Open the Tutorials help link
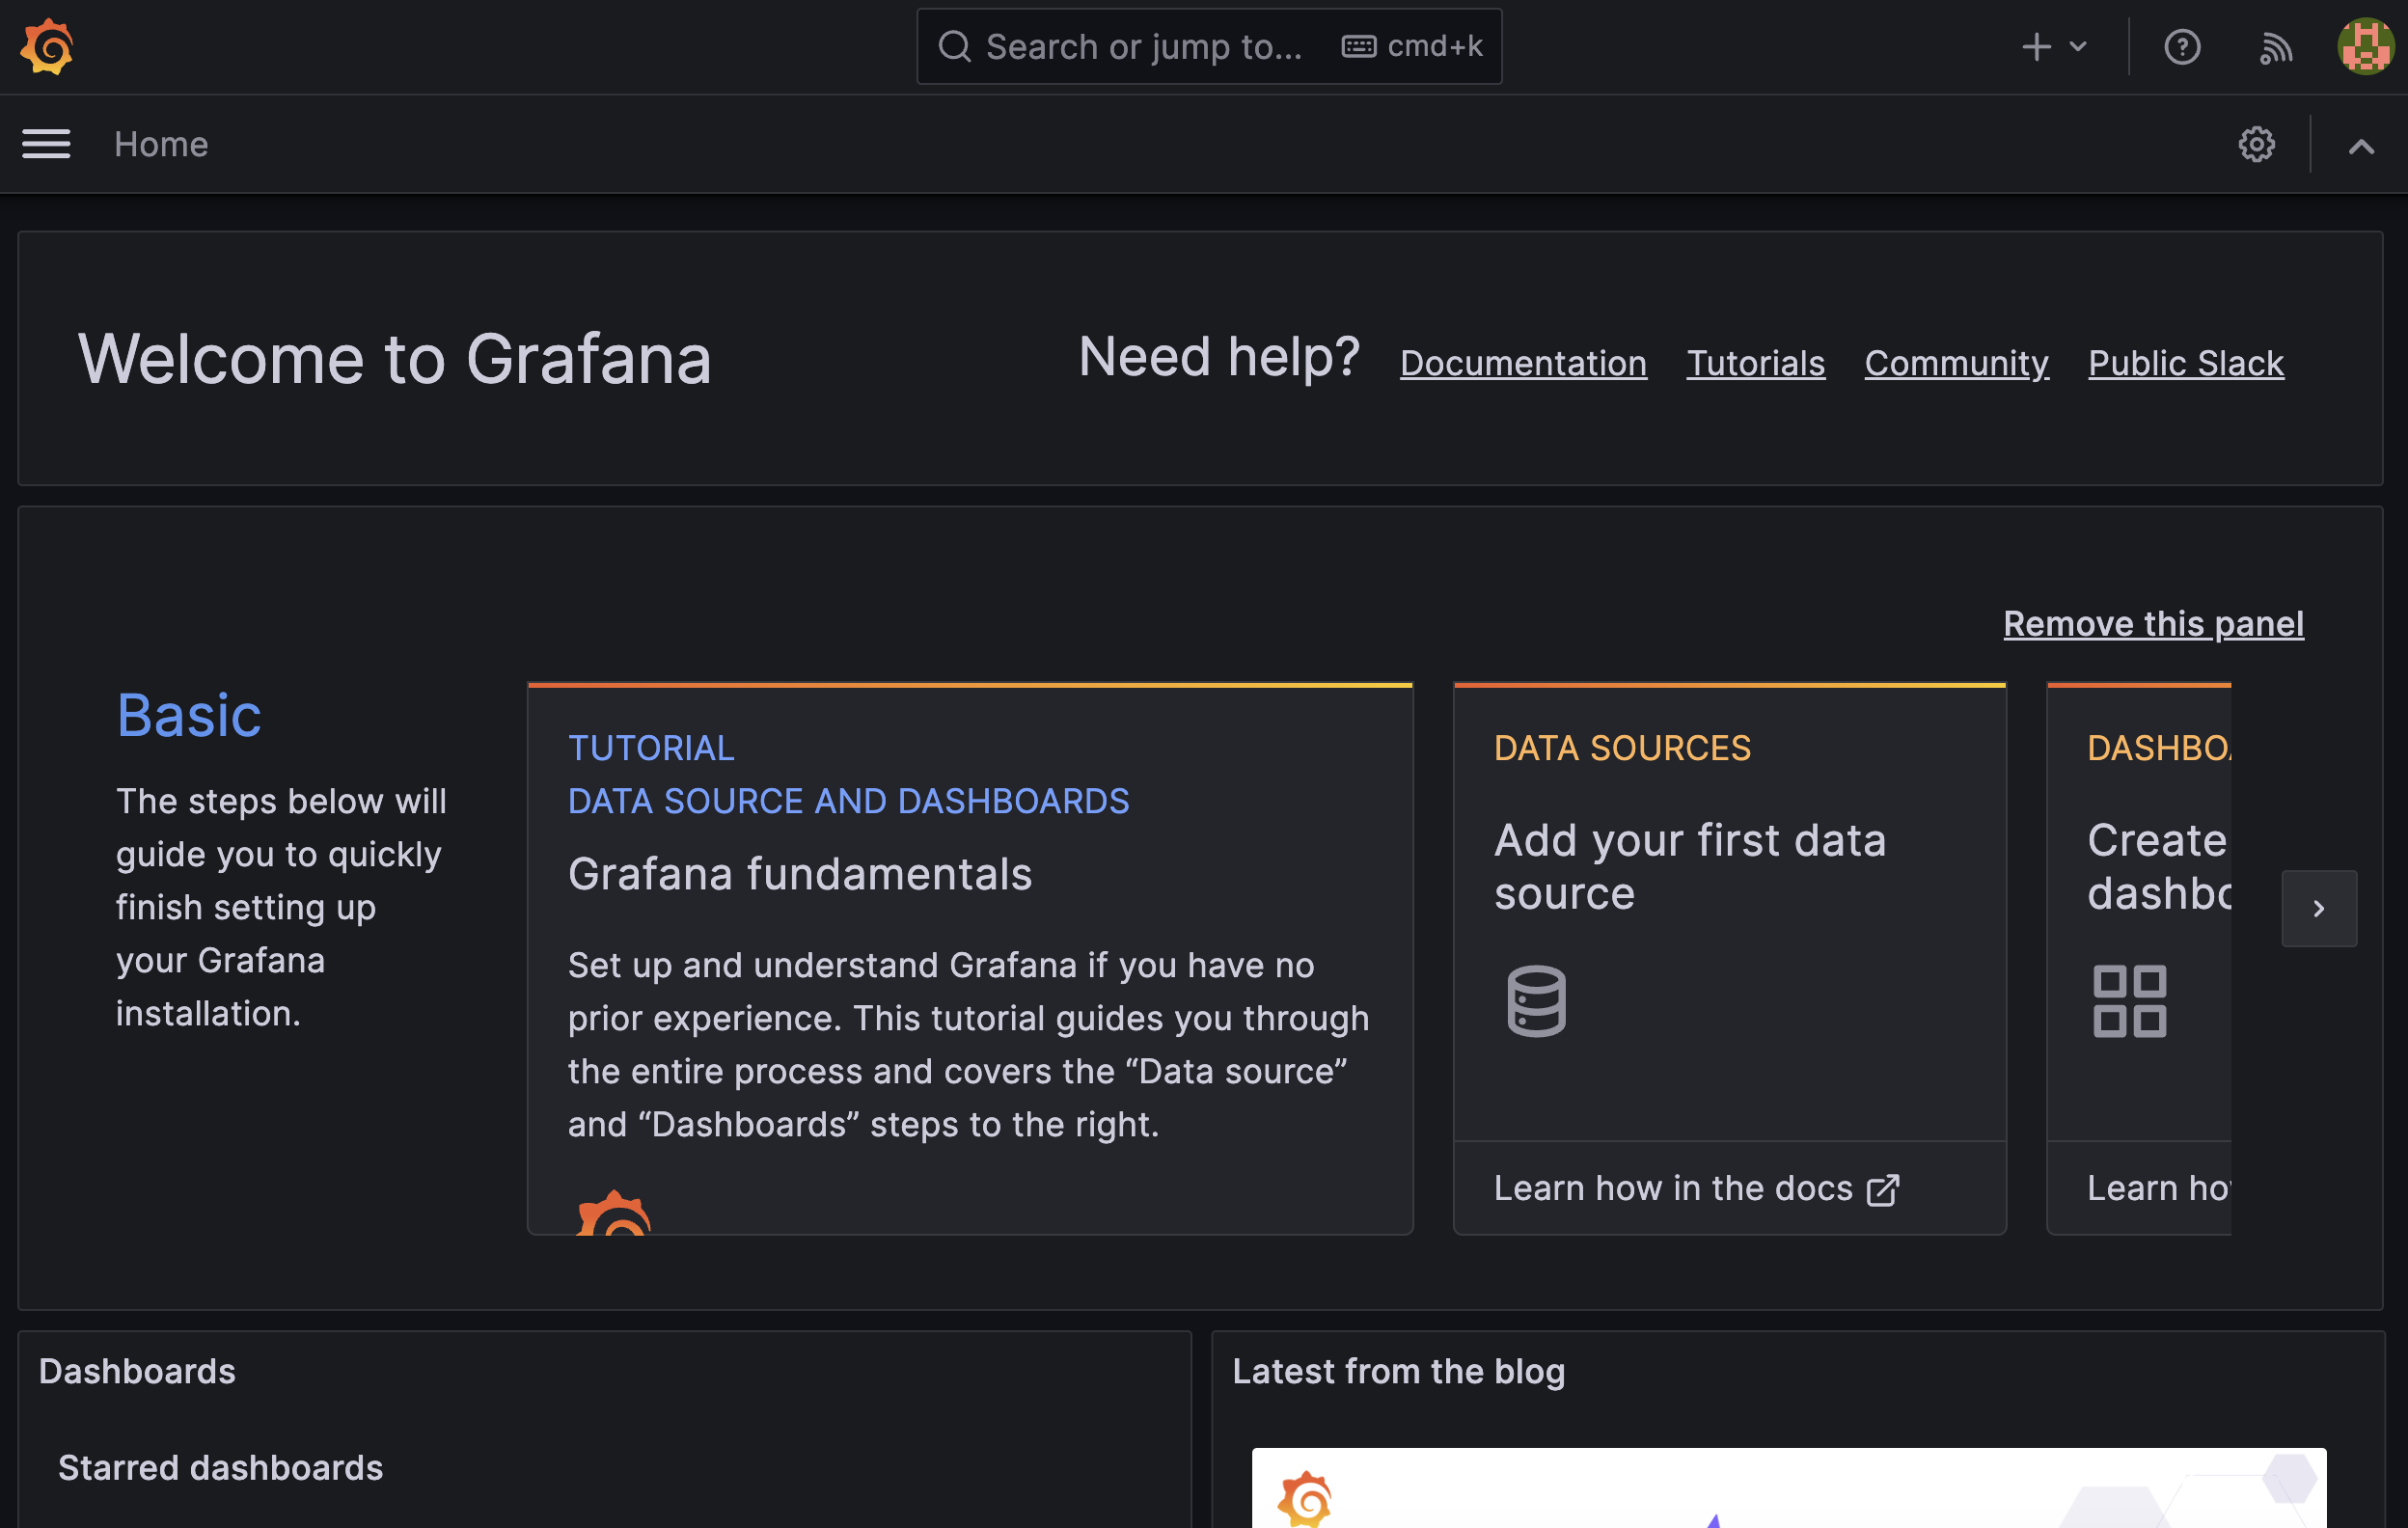 coord(1755,363)
